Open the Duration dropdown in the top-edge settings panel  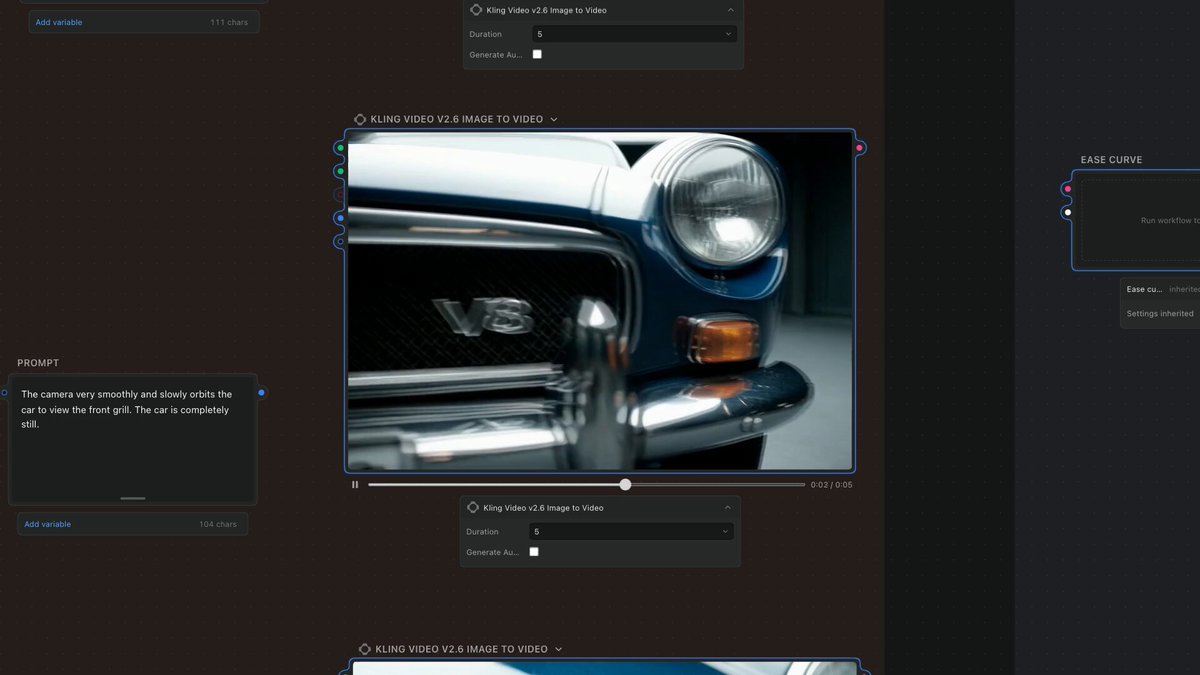click(x=635, y=34)
